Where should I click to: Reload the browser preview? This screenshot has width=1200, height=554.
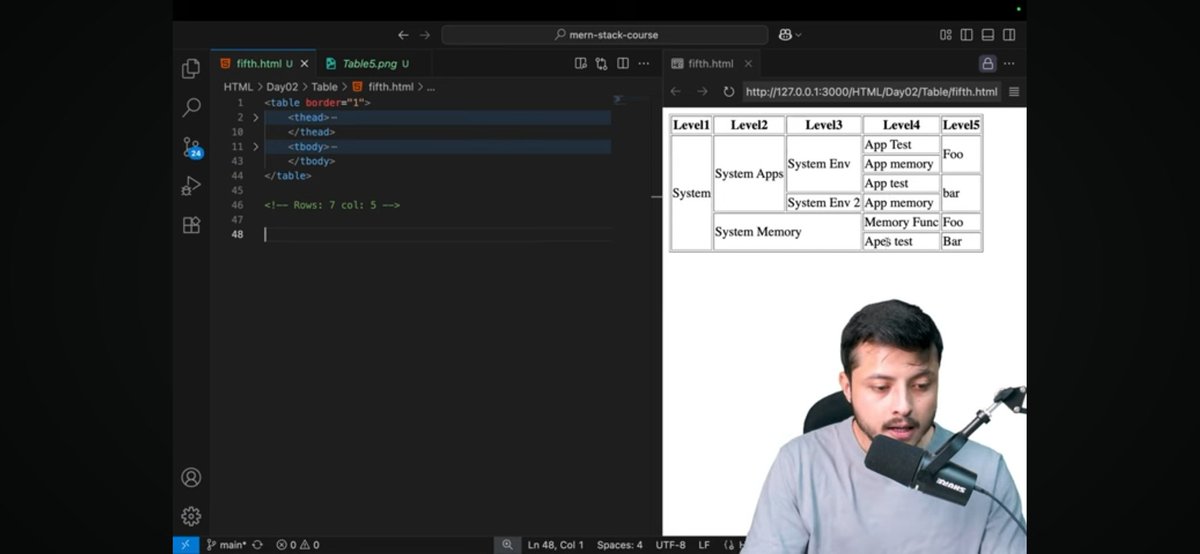[728, 91]
